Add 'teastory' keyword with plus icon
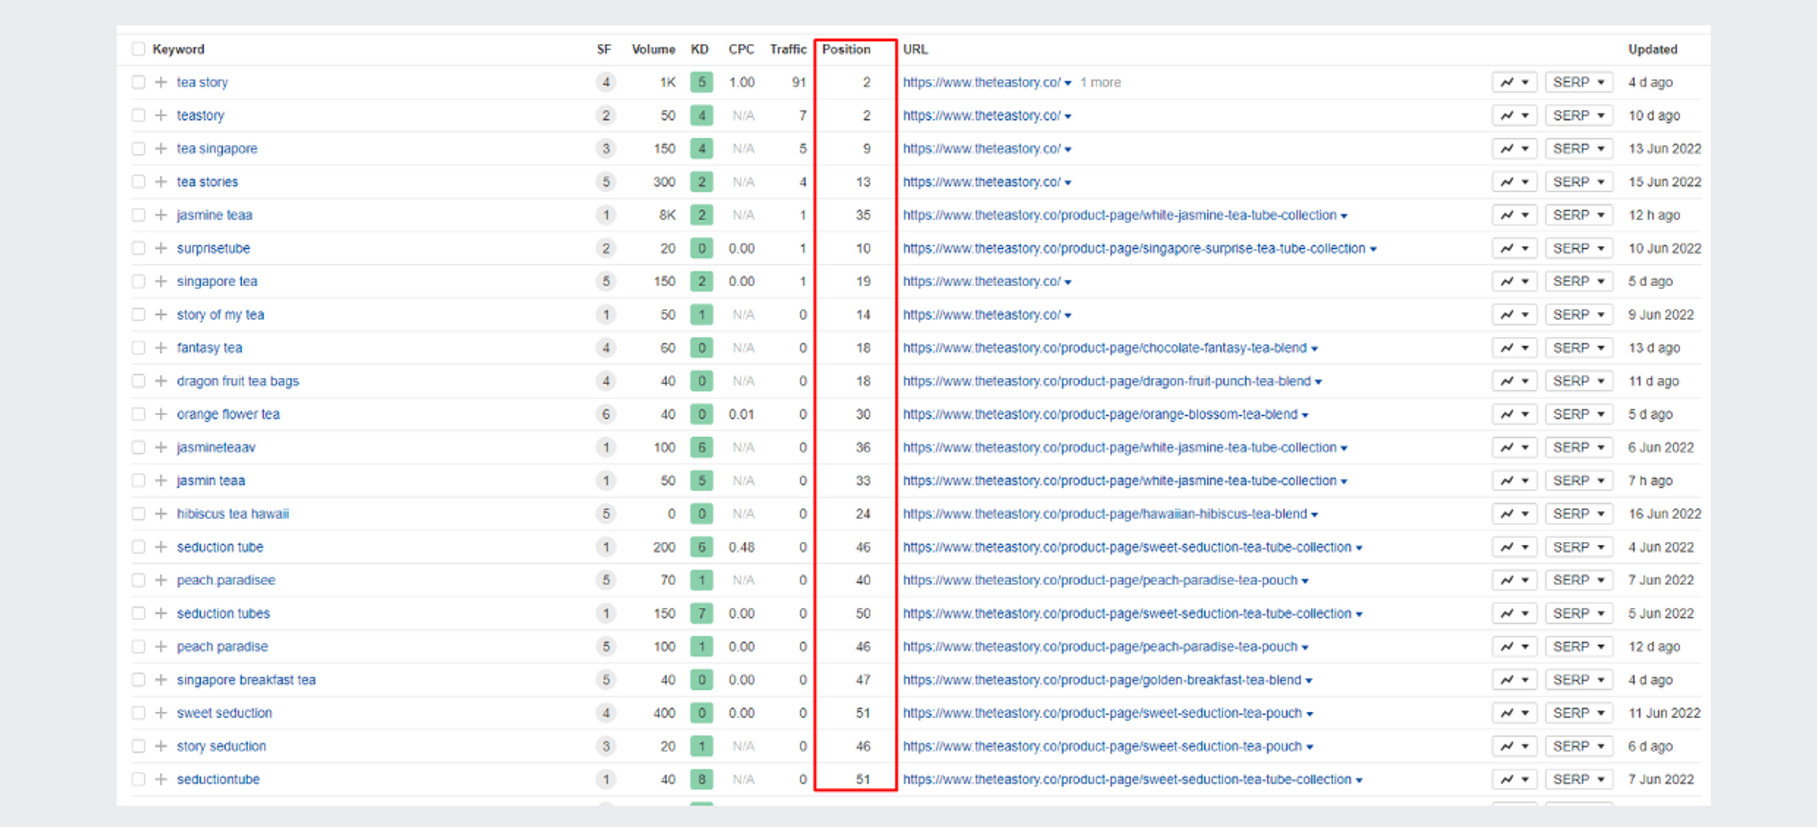 coord(161,115)
